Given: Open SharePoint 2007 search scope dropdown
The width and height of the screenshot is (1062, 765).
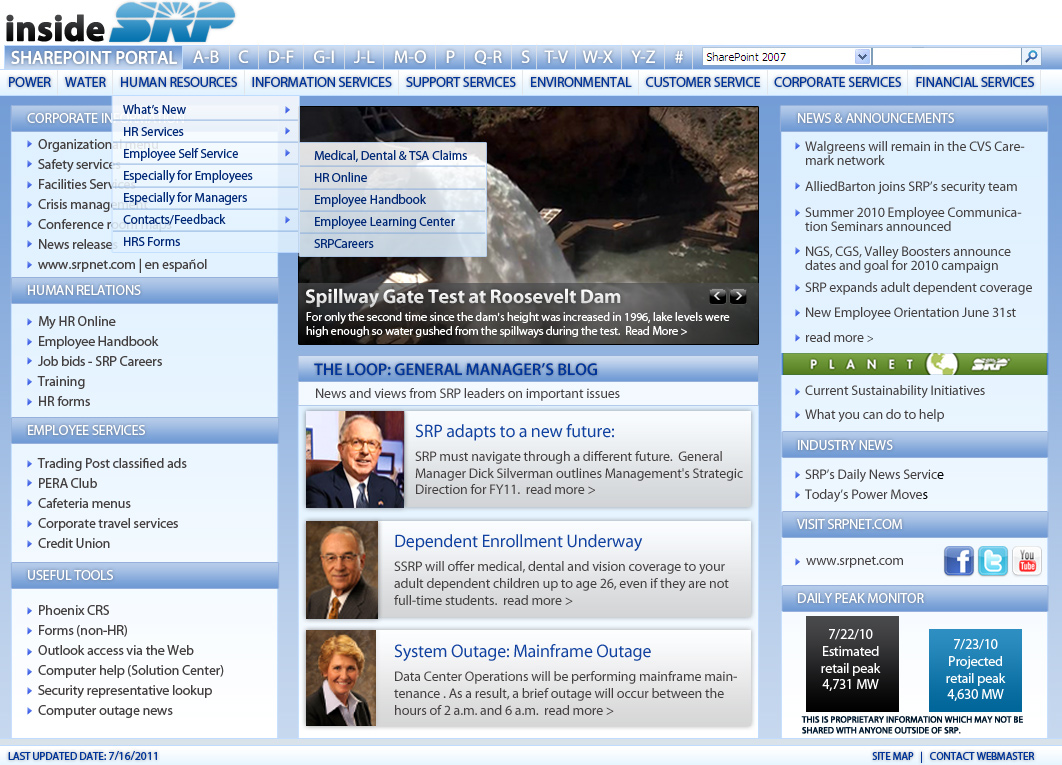Looking at the screenshot, I should (x=862, y=57).
